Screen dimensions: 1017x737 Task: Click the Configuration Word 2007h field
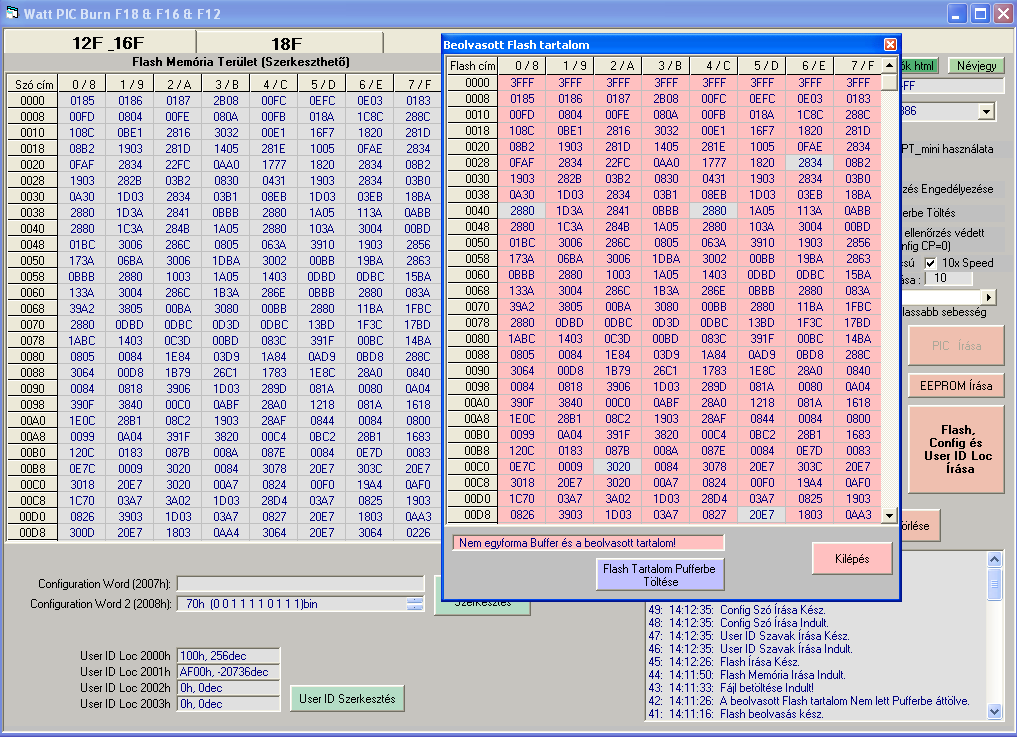(x=300, y=584)
